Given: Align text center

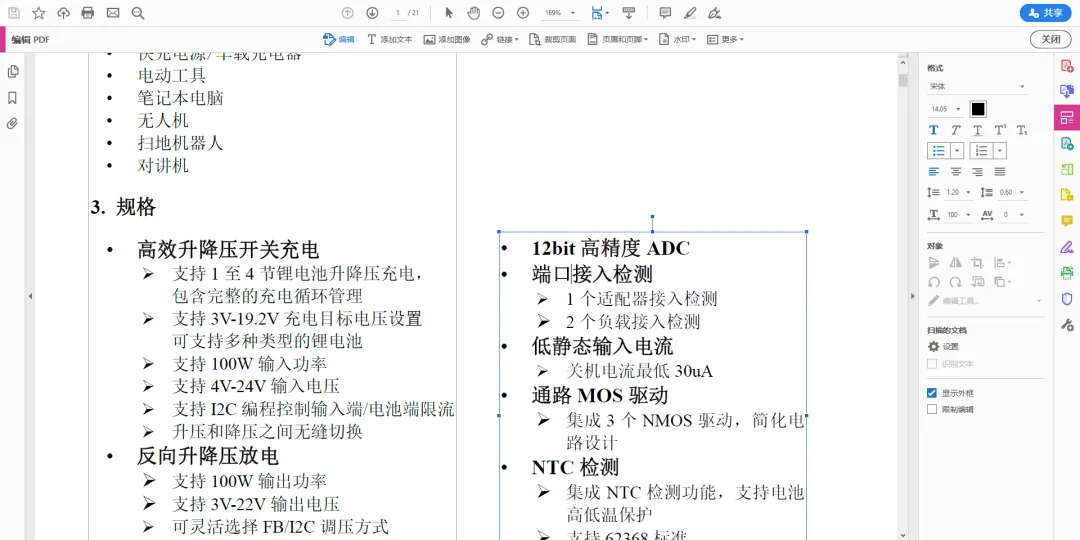Looking at the screenshot, I should (x=956, y=172).
